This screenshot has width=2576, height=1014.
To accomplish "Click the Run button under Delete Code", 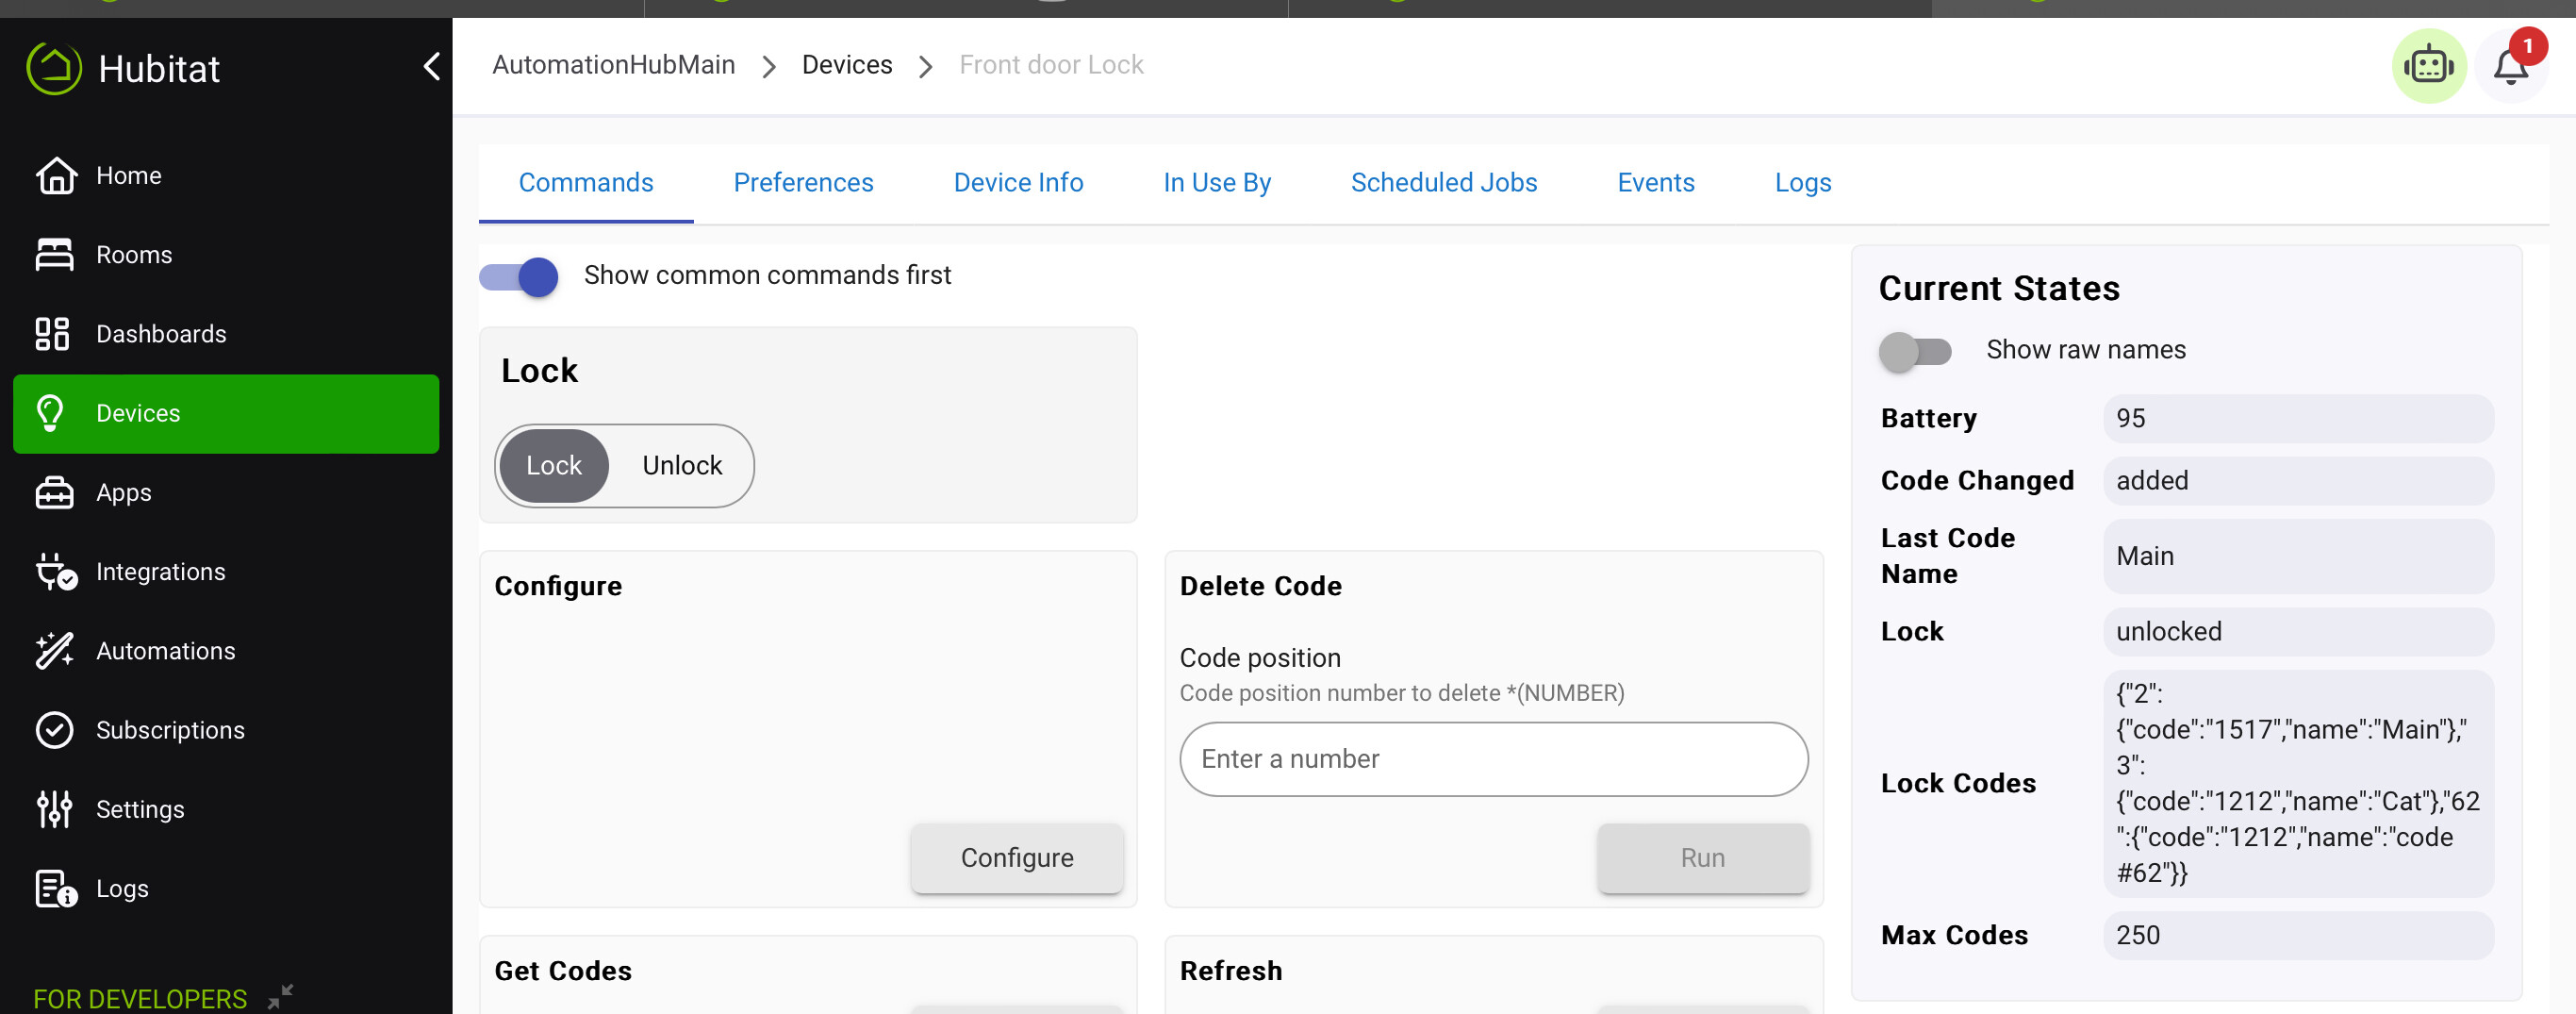I will click(1702, 857).
